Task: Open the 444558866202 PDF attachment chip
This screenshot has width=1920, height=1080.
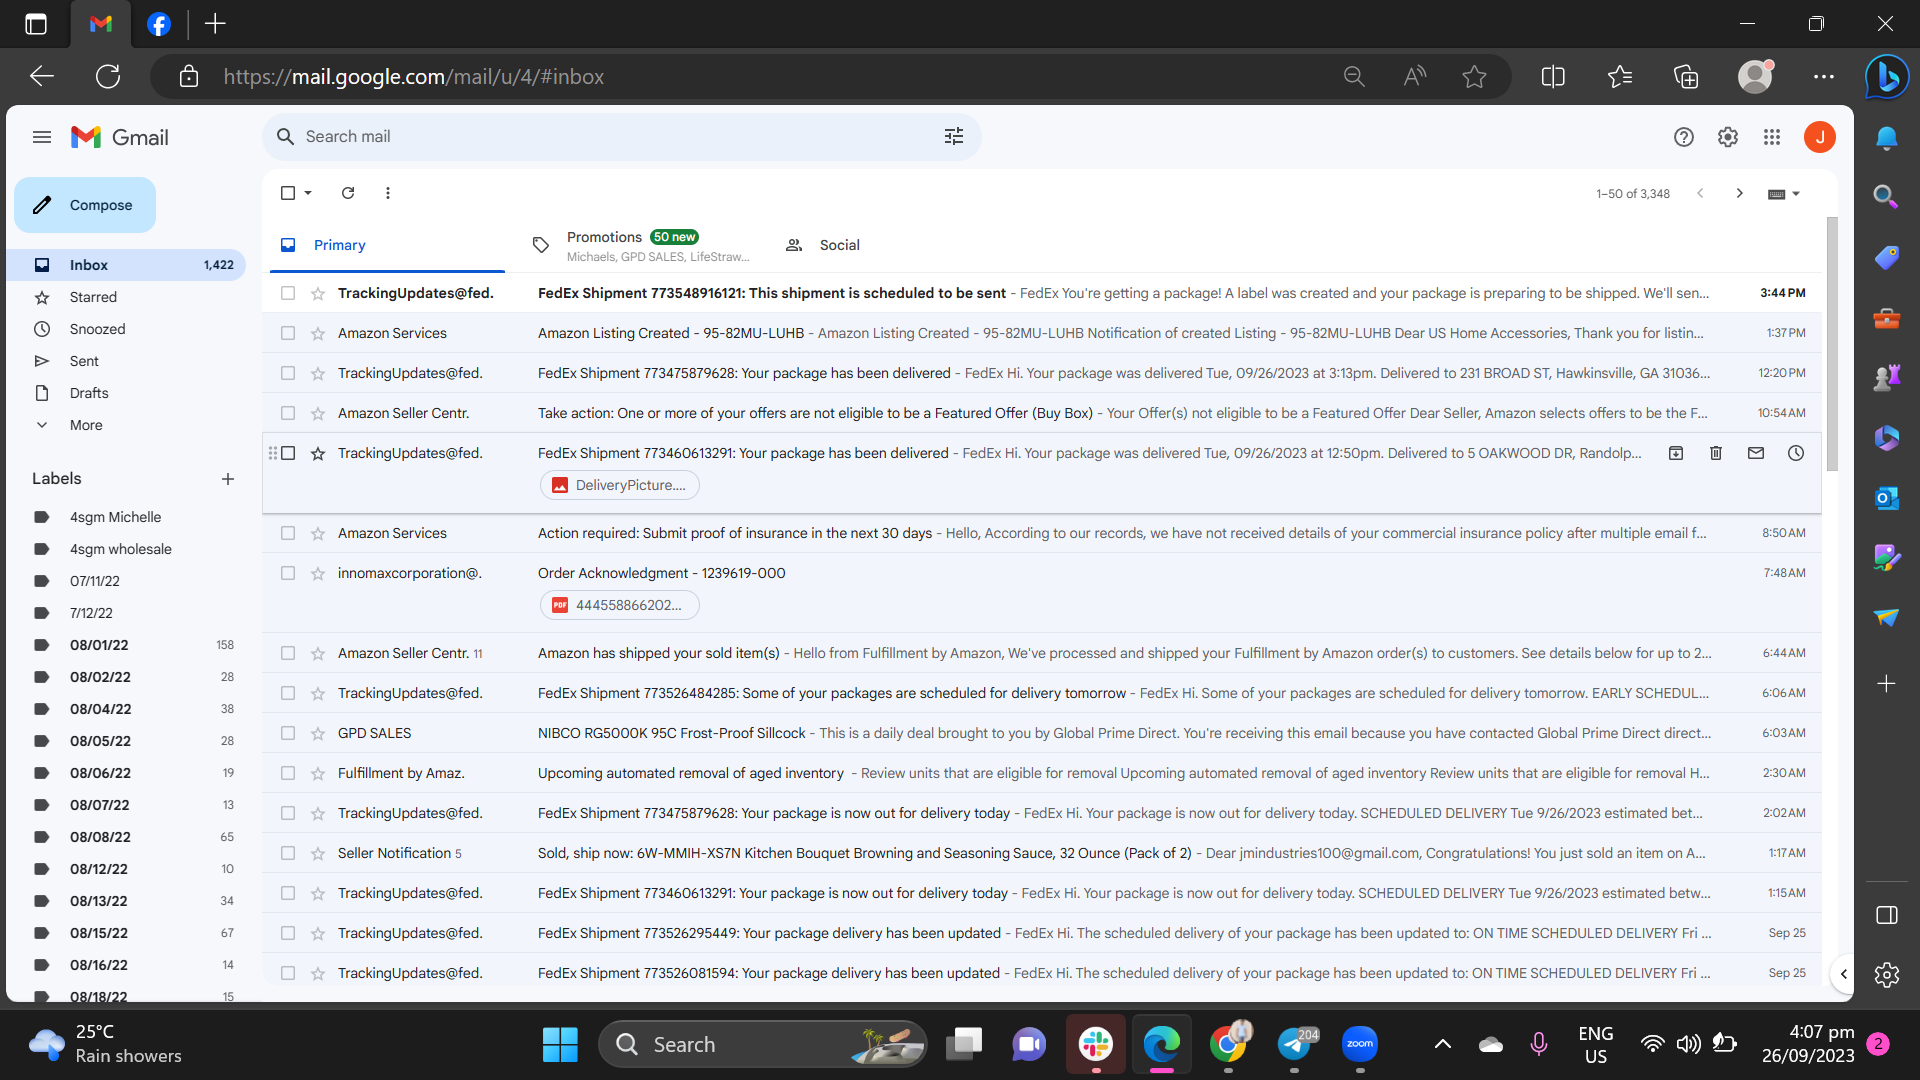Action: click(x=620, y=605)
